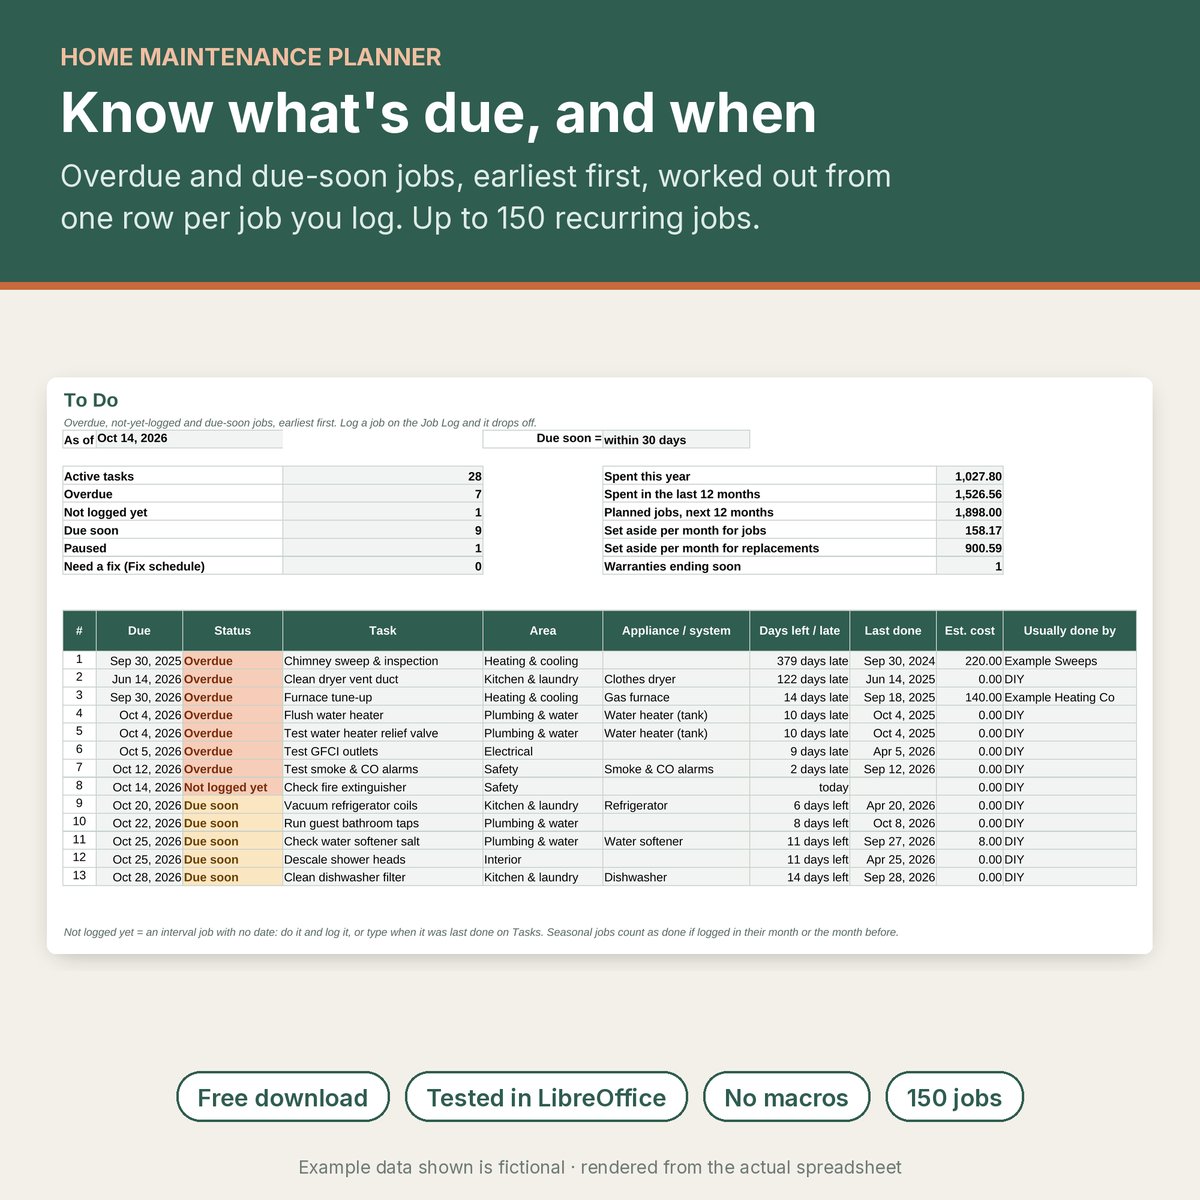Select the Run guest bathroom taps cell
1200x1200 pixels.
[383, 823]
